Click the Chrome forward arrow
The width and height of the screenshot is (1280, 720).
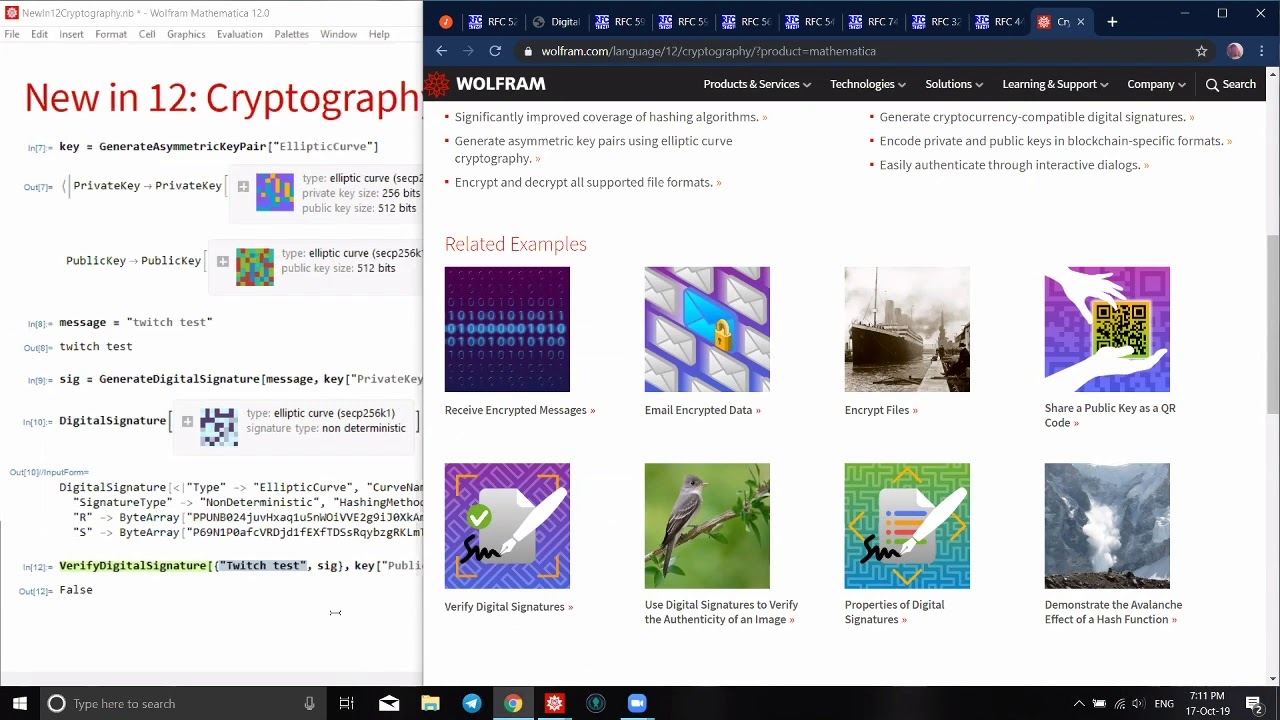coord(468,51)
